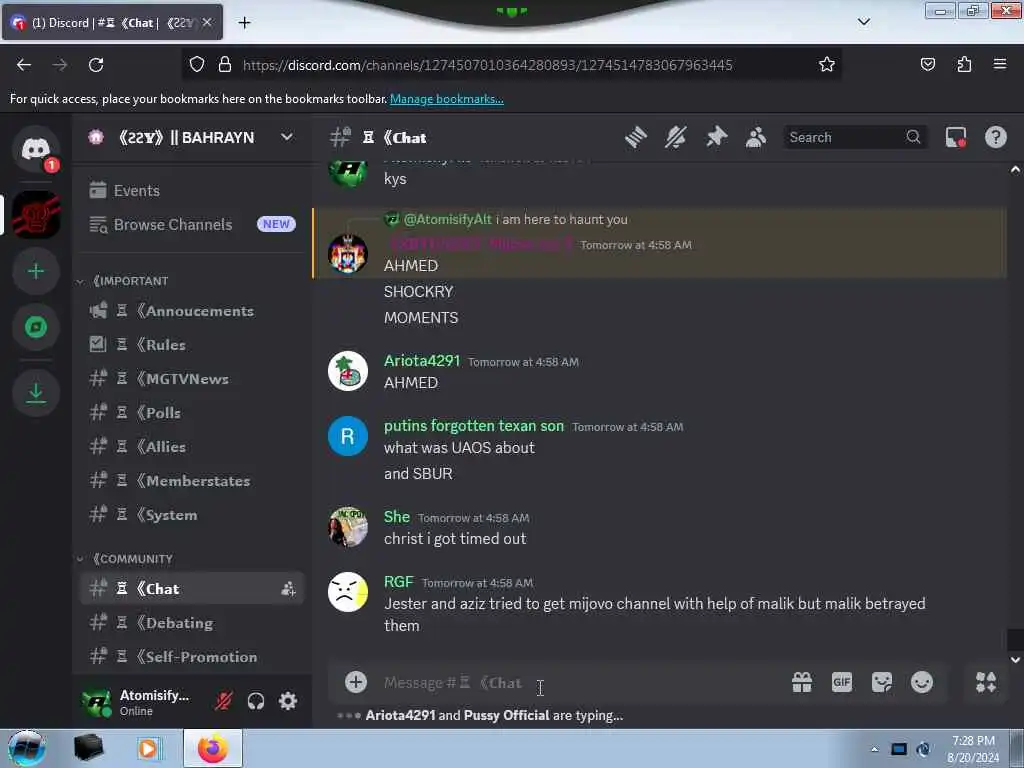1024x768 pixels.
Task: Click Firefox back arrow
Action: point(24,65)
